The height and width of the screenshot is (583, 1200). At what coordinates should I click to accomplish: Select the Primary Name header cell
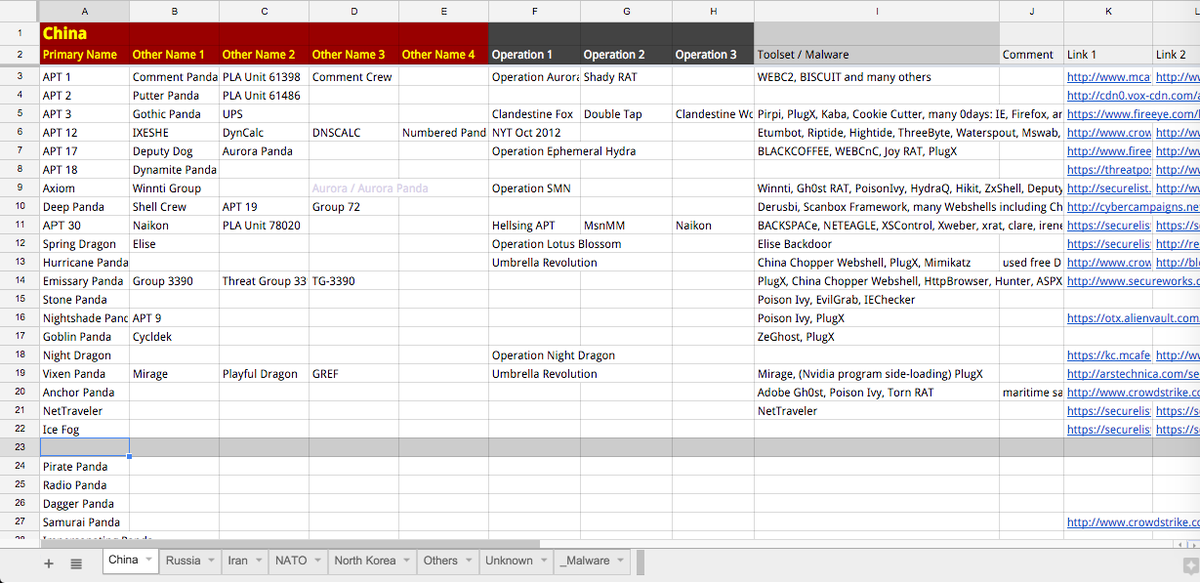click(x=84, y=55)
